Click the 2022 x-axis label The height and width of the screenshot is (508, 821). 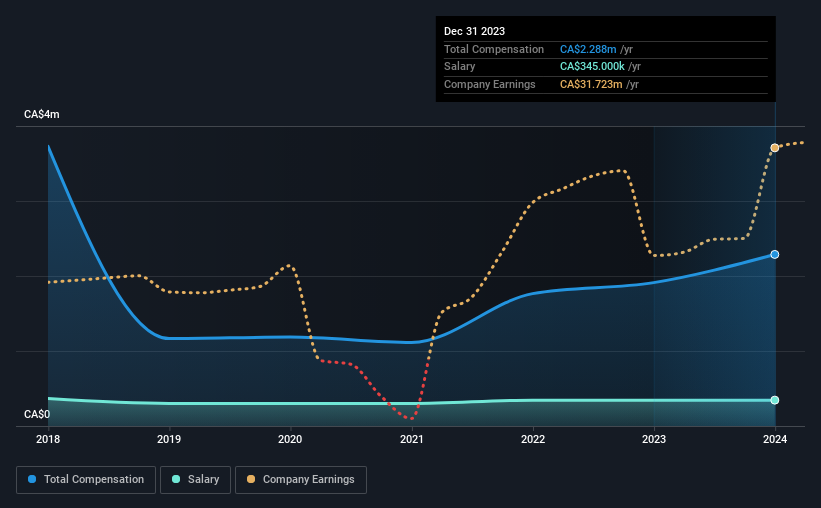tap(532, 439)
